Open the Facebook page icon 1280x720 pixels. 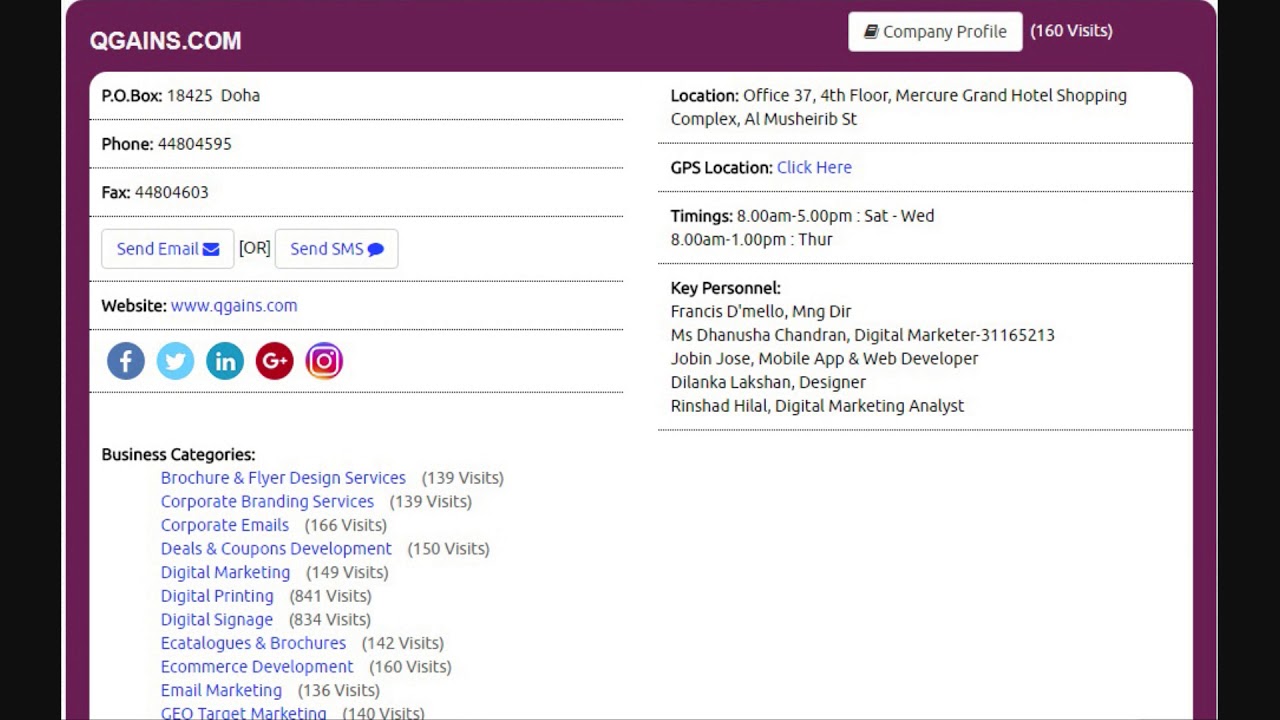click(x=125, y=360)
